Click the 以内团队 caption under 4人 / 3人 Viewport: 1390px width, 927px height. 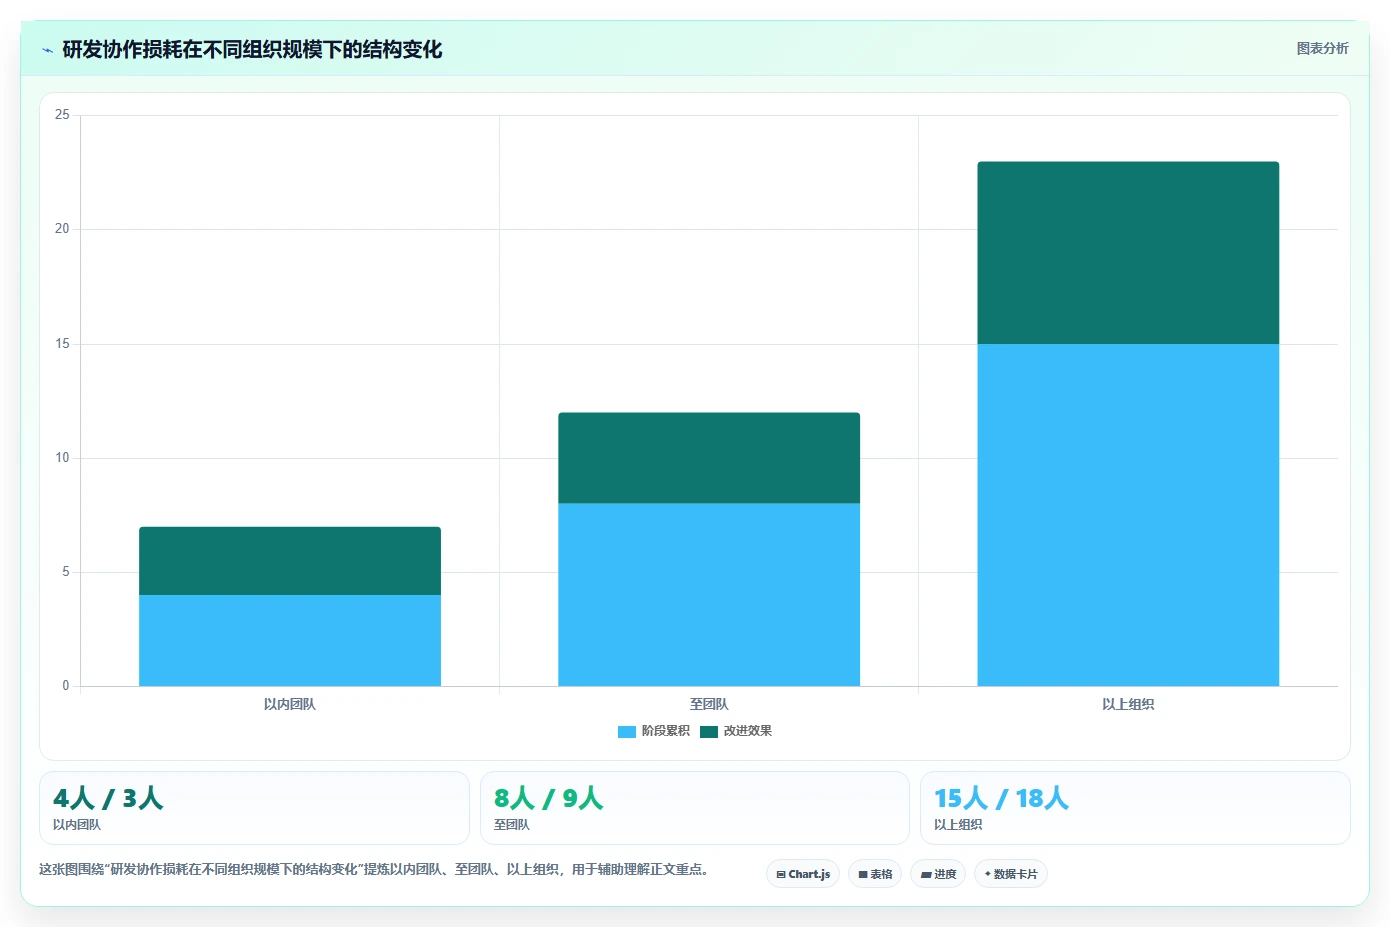click(77, 825)
